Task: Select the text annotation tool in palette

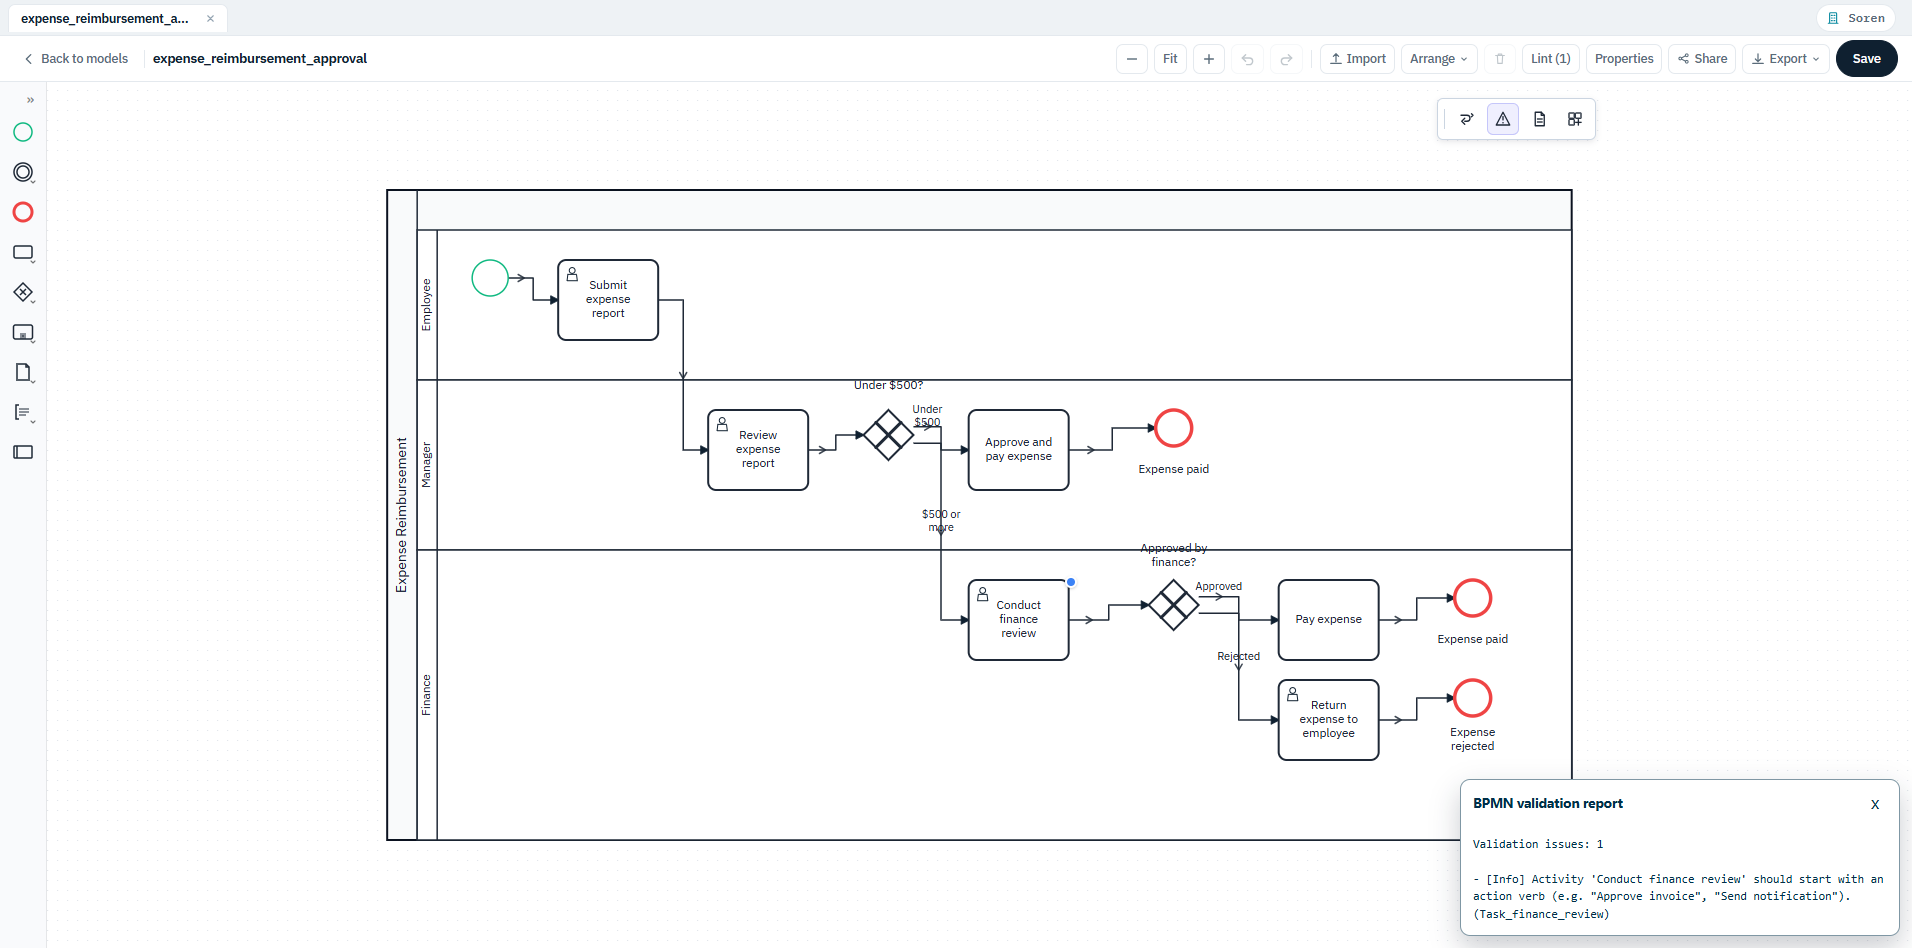Action: pyautogui.click(x=23, y=412)
